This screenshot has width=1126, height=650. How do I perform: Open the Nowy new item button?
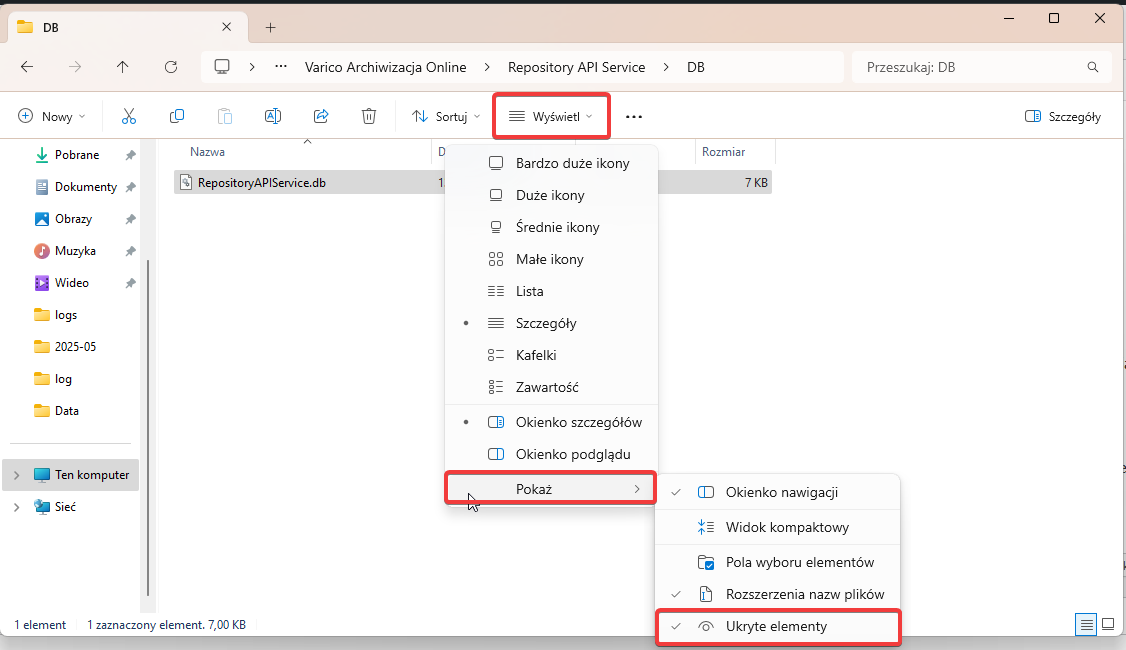click(x=52, y=116)
